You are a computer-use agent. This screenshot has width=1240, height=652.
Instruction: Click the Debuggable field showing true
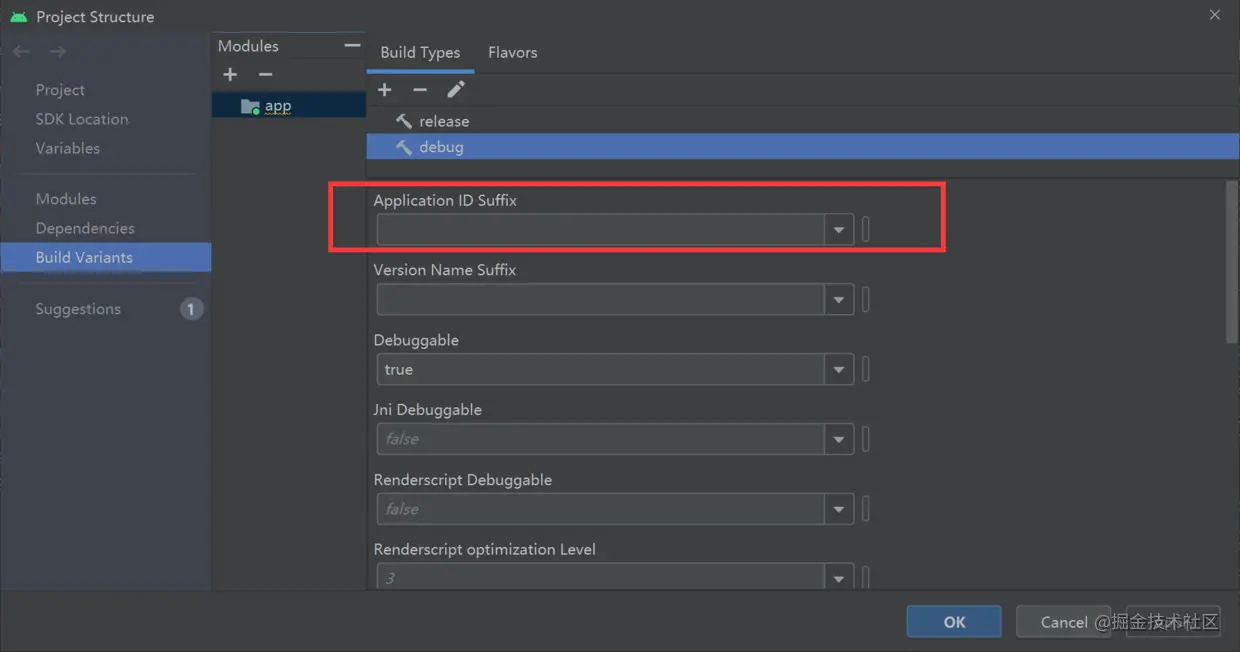click(x=600, y=370)
